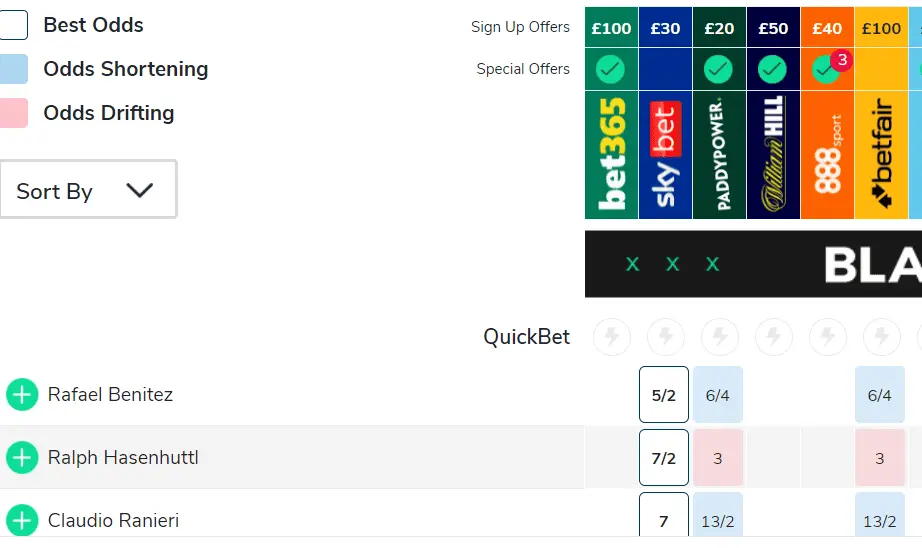The height and width of the screenshot is (548, 922).
Task: Expand Ralph Hasenhuttl row with plus icon
Action: (22, 458)
